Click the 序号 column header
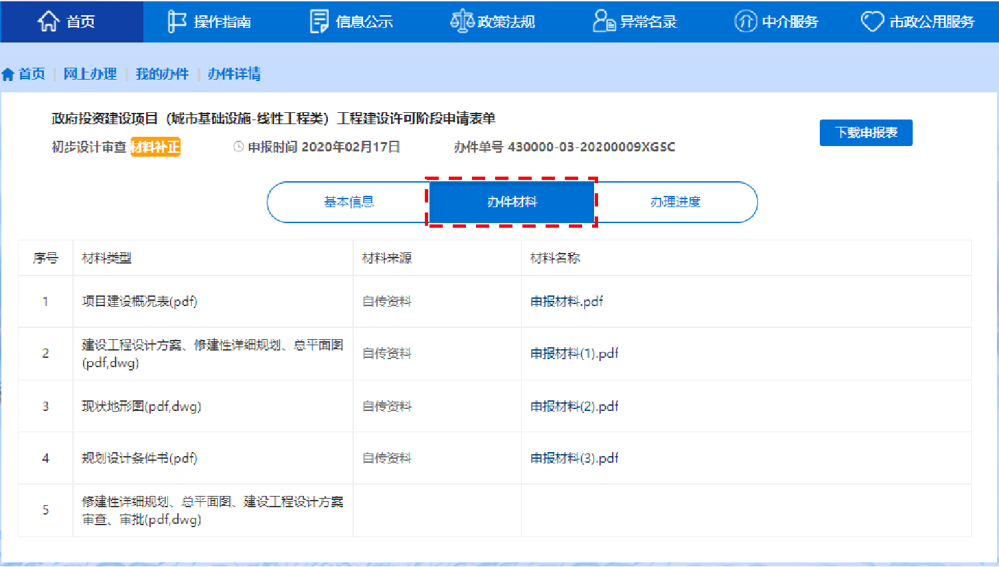 pos(45,258)
